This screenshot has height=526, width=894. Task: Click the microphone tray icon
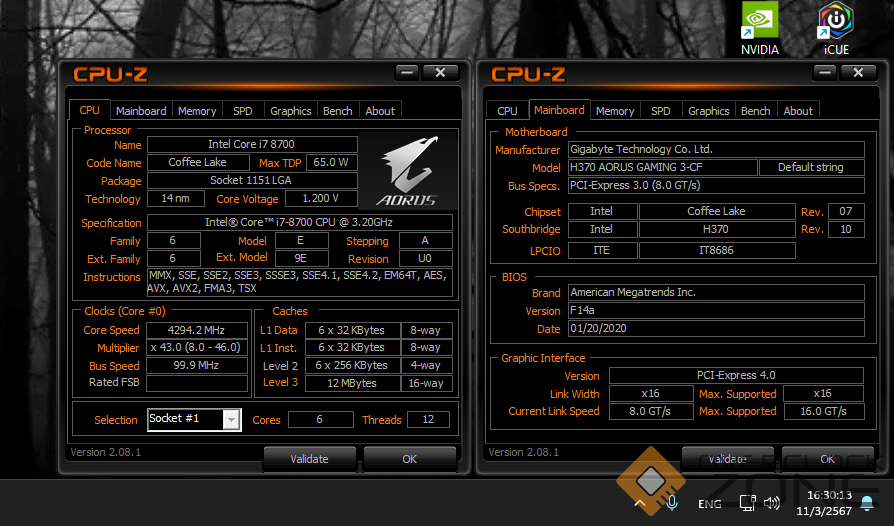click(x=672, y=503)
